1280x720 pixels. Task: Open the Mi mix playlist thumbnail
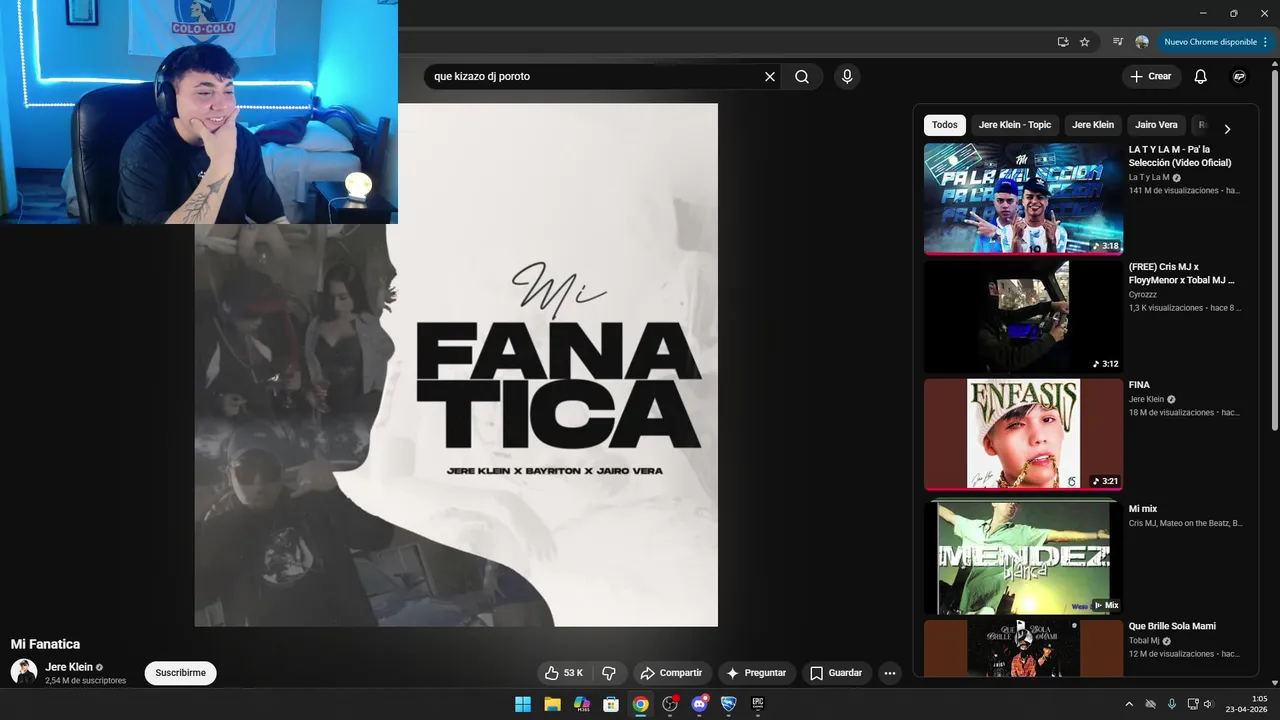[1023, 557]
